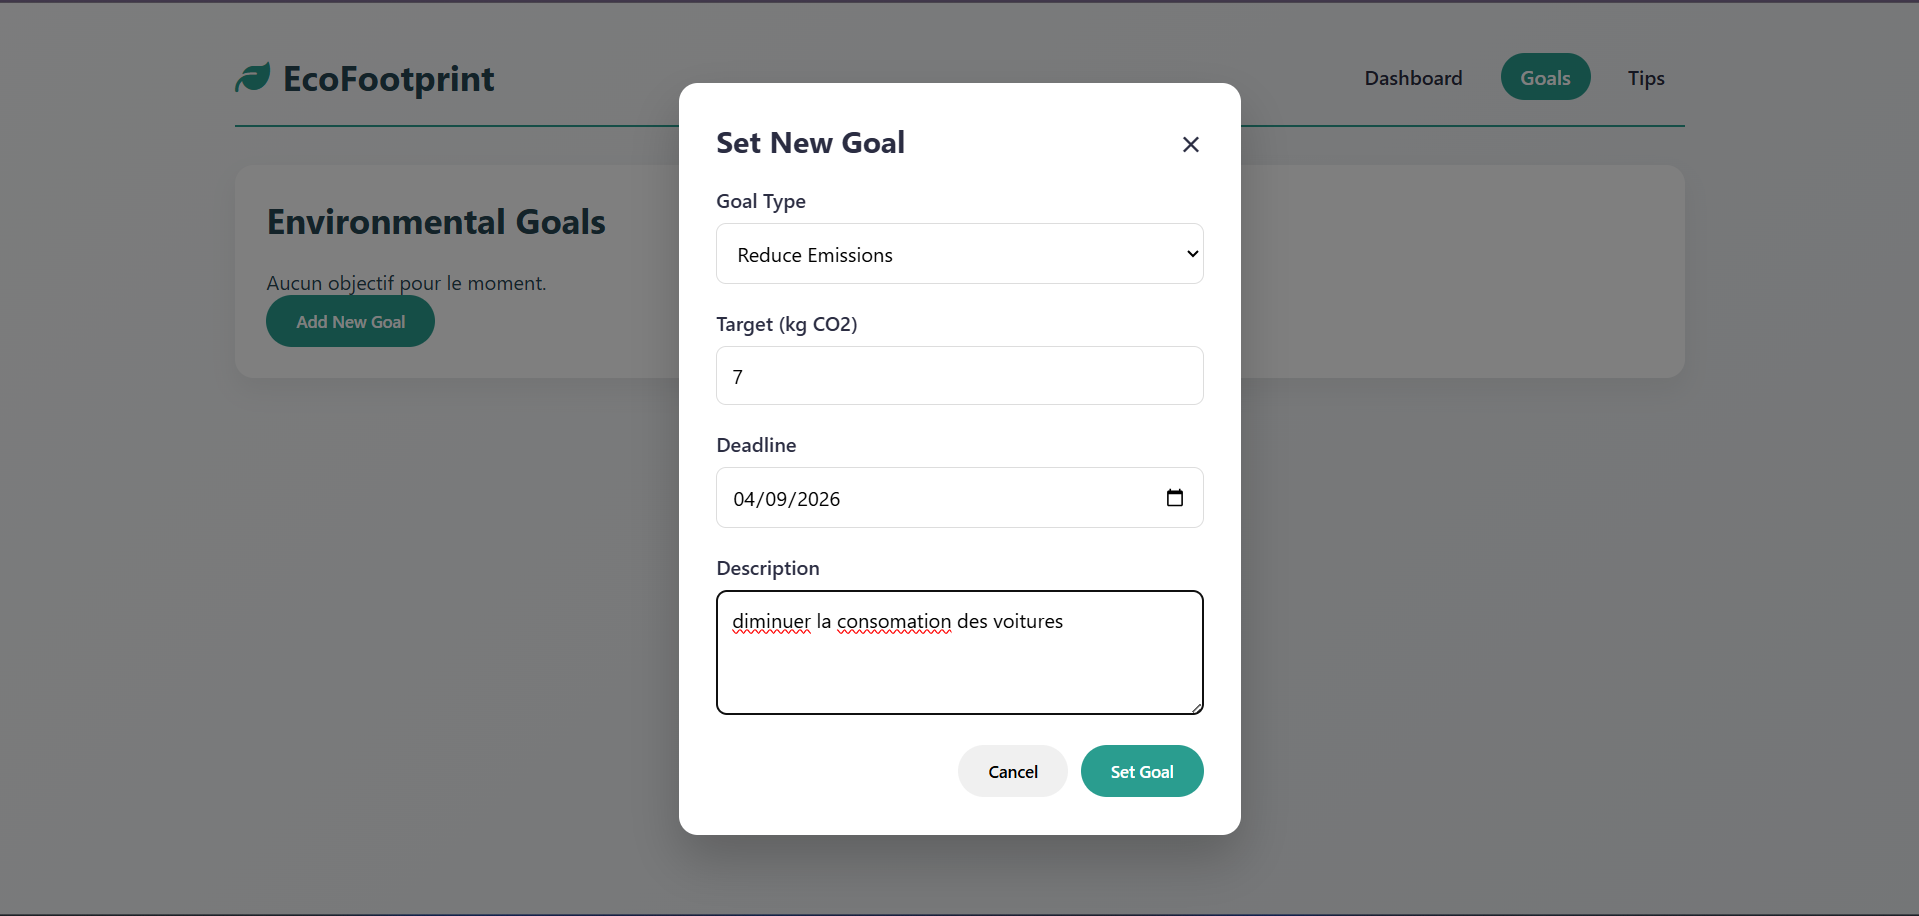Submit with the Set Goal button
1919x916 pixels.
click(x=1142, y=771)
